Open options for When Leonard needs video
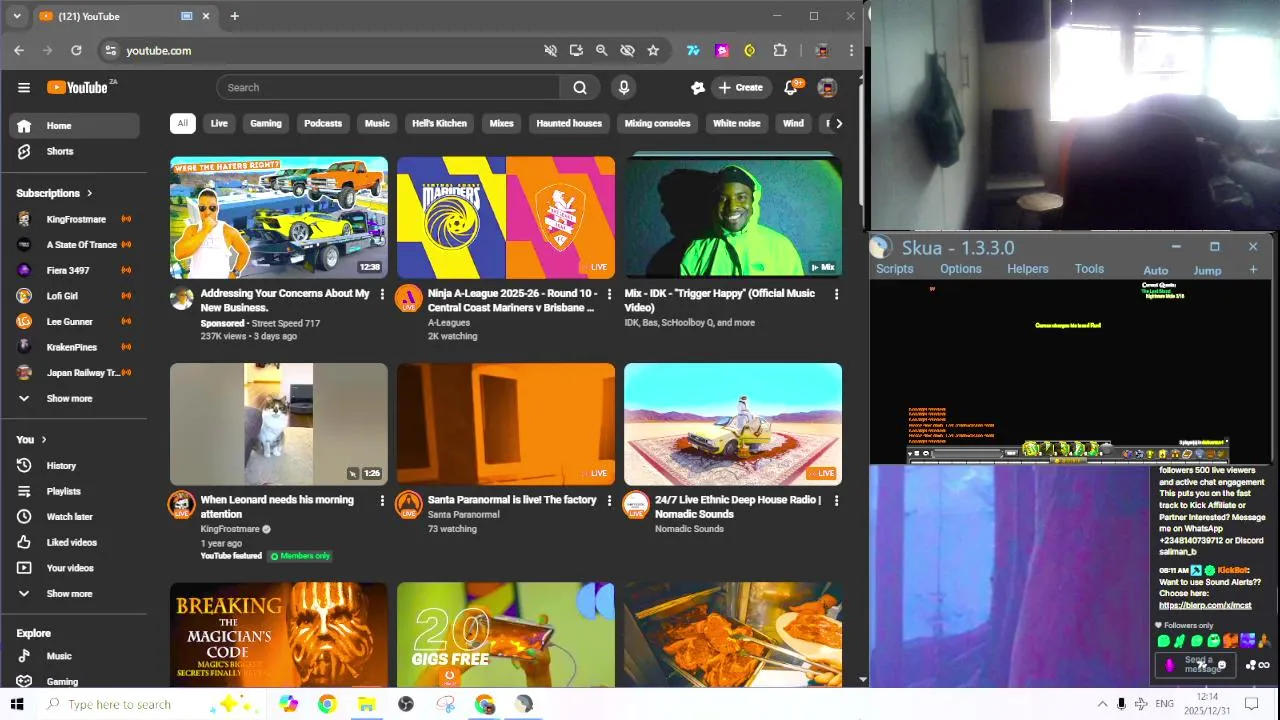This screenshot has width=1280, height=720. click(x=382, y=500)
